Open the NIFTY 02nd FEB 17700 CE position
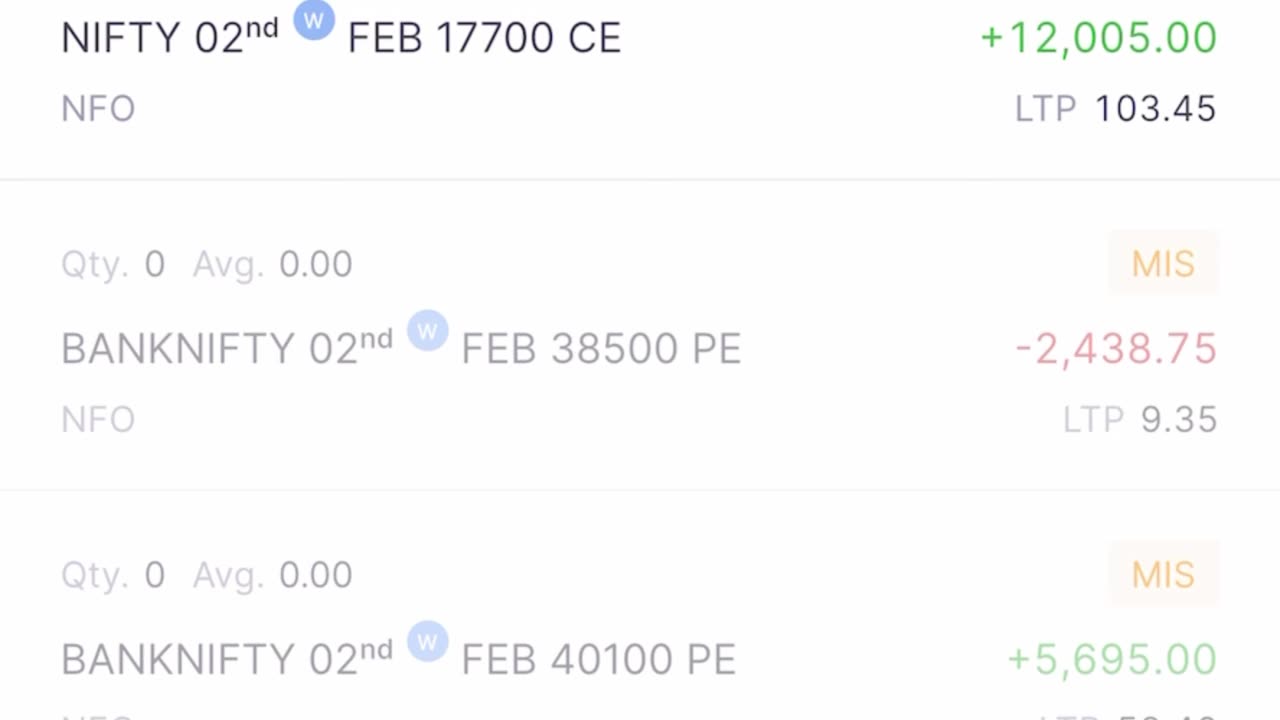This screenshot has height=720, width=1280. coord(640,75)
